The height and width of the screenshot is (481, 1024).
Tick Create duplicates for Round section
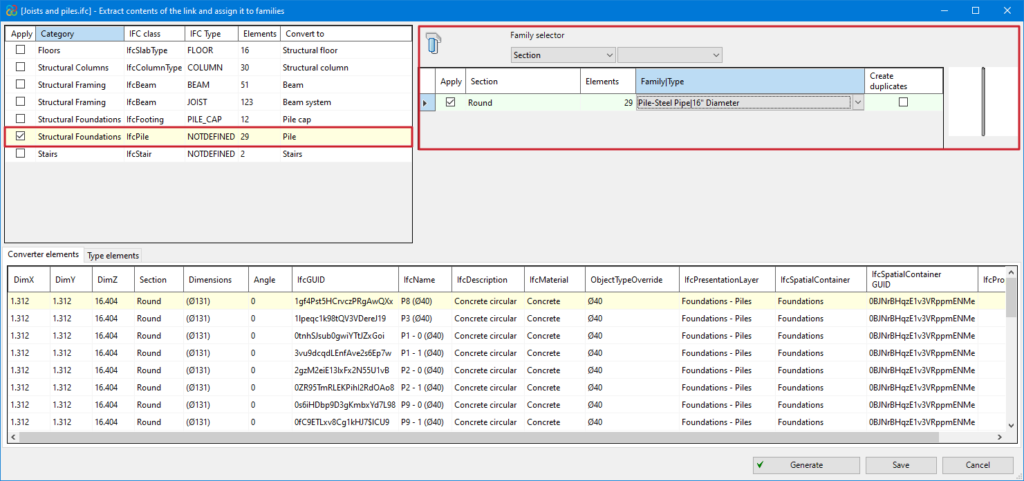pyautogui.click(x=904, y=102)
